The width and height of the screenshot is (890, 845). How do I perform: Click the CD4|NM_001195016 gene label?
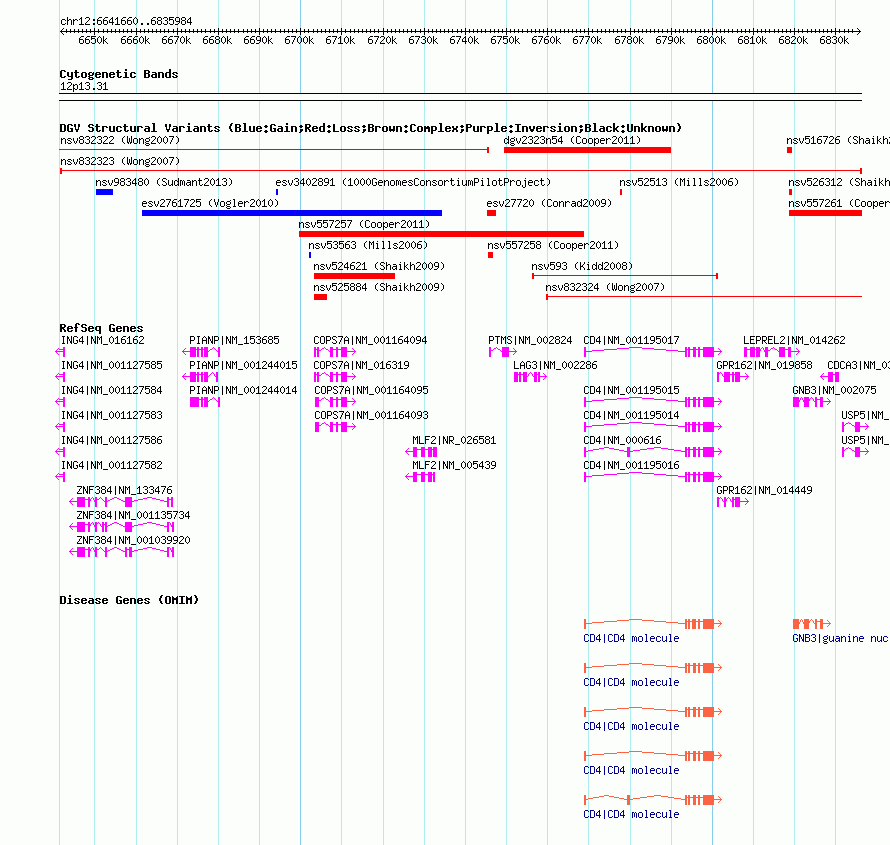(631, 465)
